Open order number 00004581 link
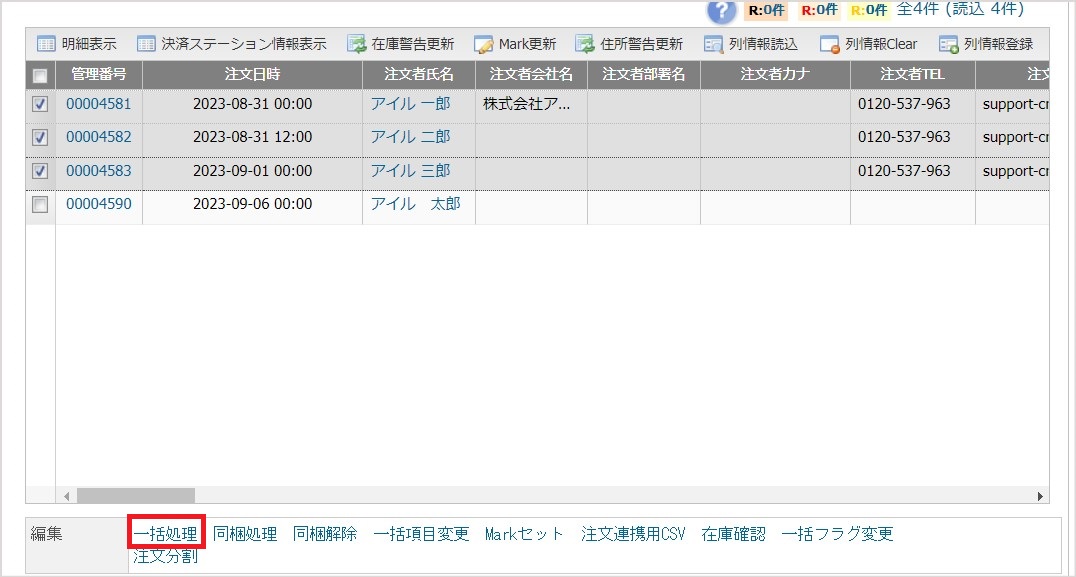This screenshot has width=1076, height=577. click(x=99, y=104)
